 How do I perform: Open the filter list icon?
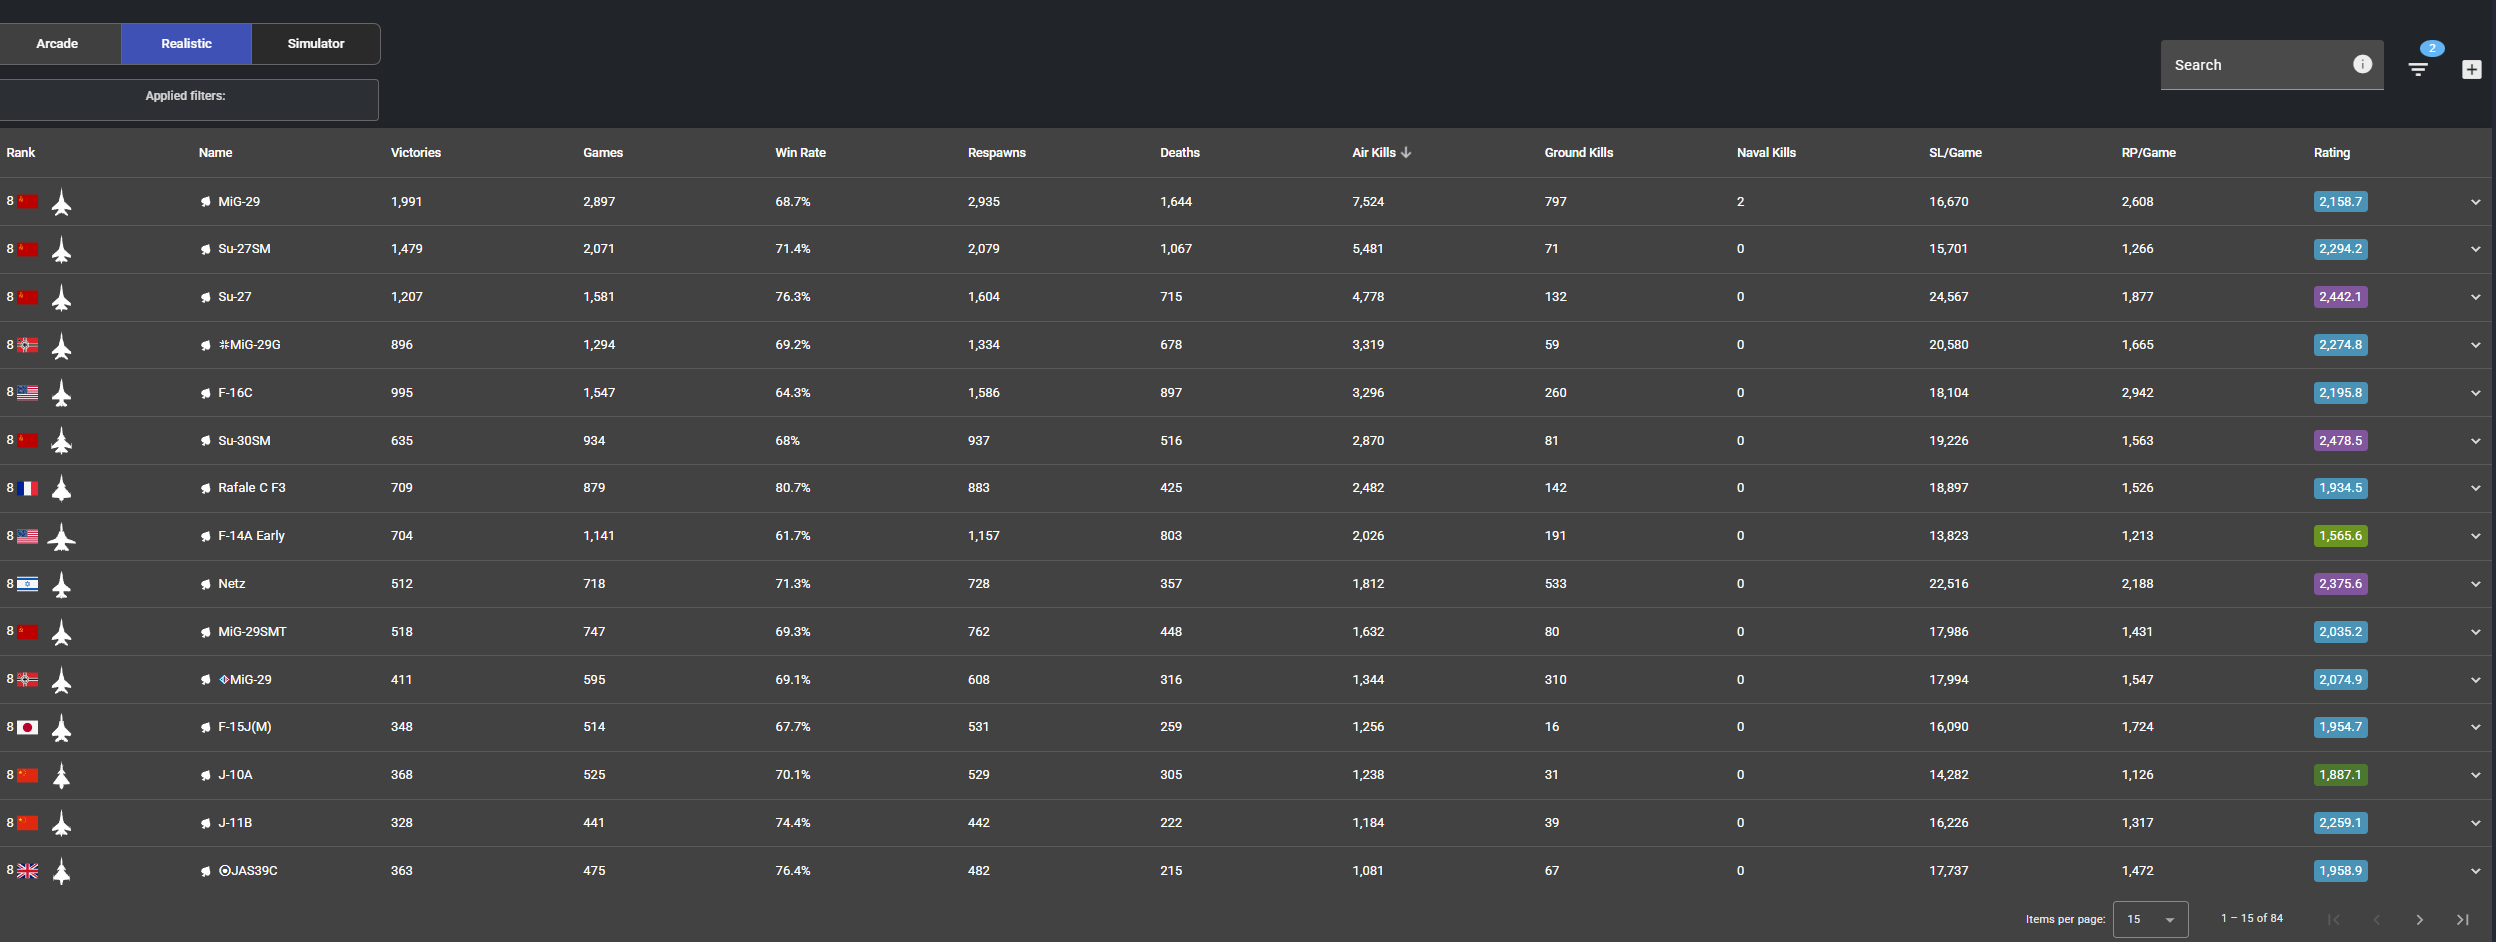coord(2418,69)
